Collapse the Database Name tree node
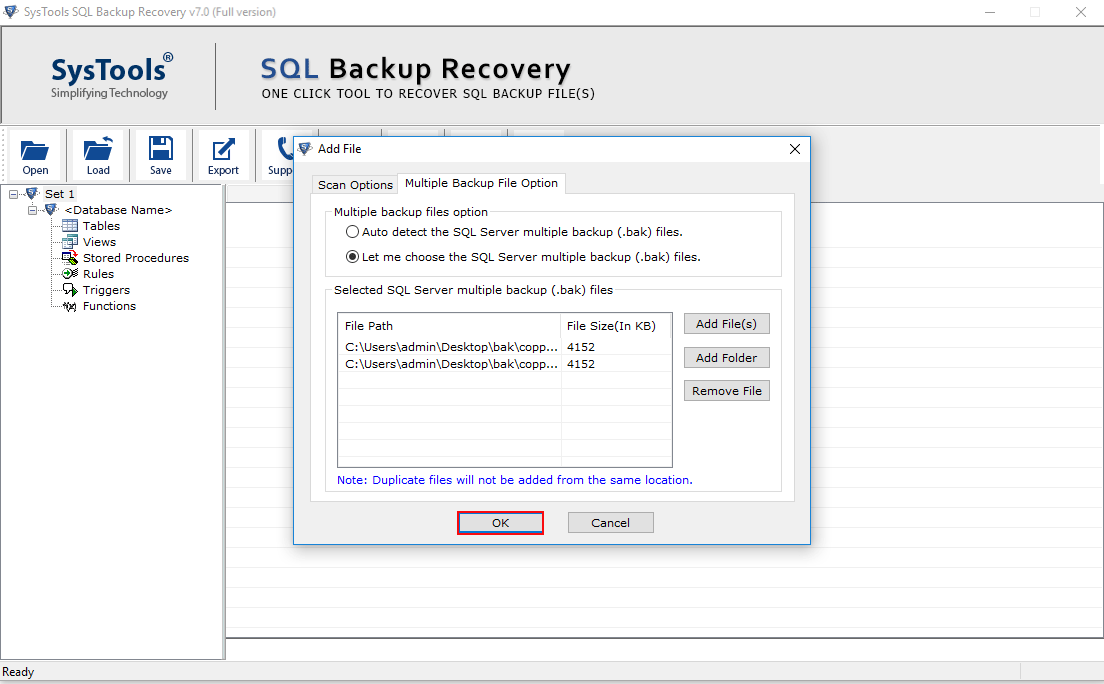Image resolution: width=1104 pixels, height=684 pixels. (32, 210)
